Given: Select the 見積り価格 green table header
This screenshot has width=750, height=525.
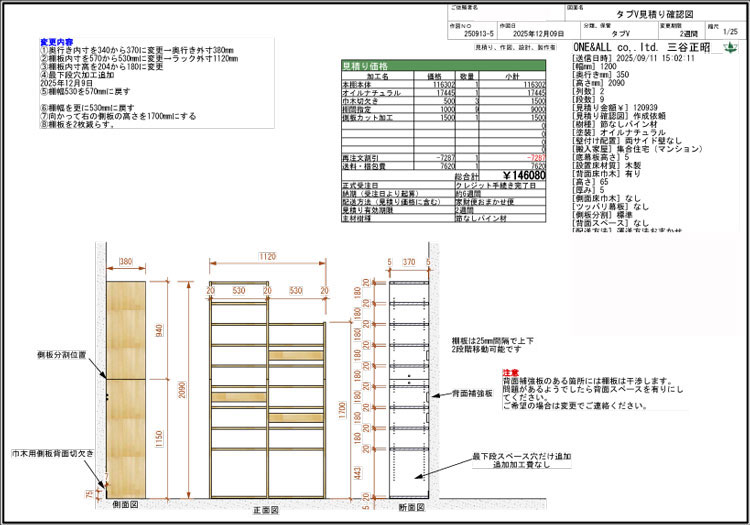Looking at the screenshot, I should (364, 65).
